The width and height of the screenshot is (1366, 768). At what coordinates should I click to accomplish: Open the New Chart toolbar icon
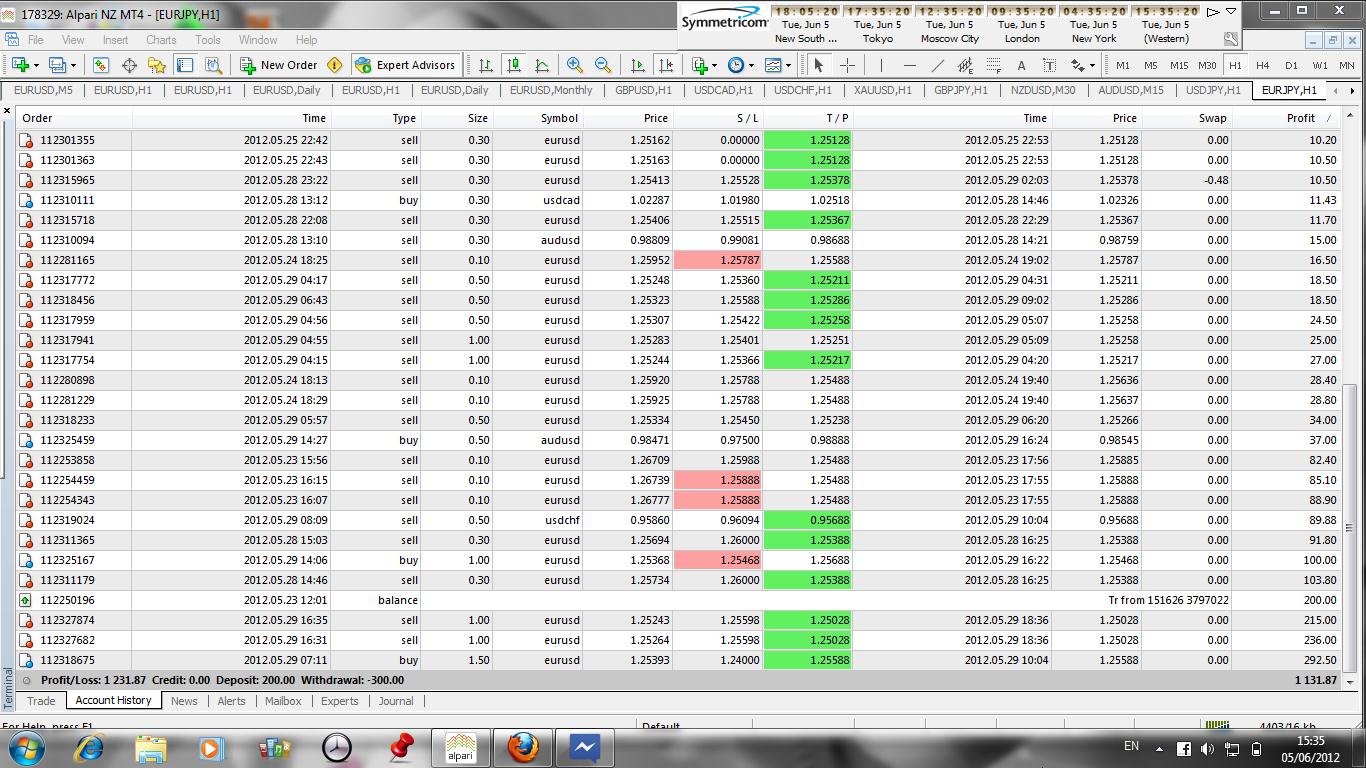point(19,65)
